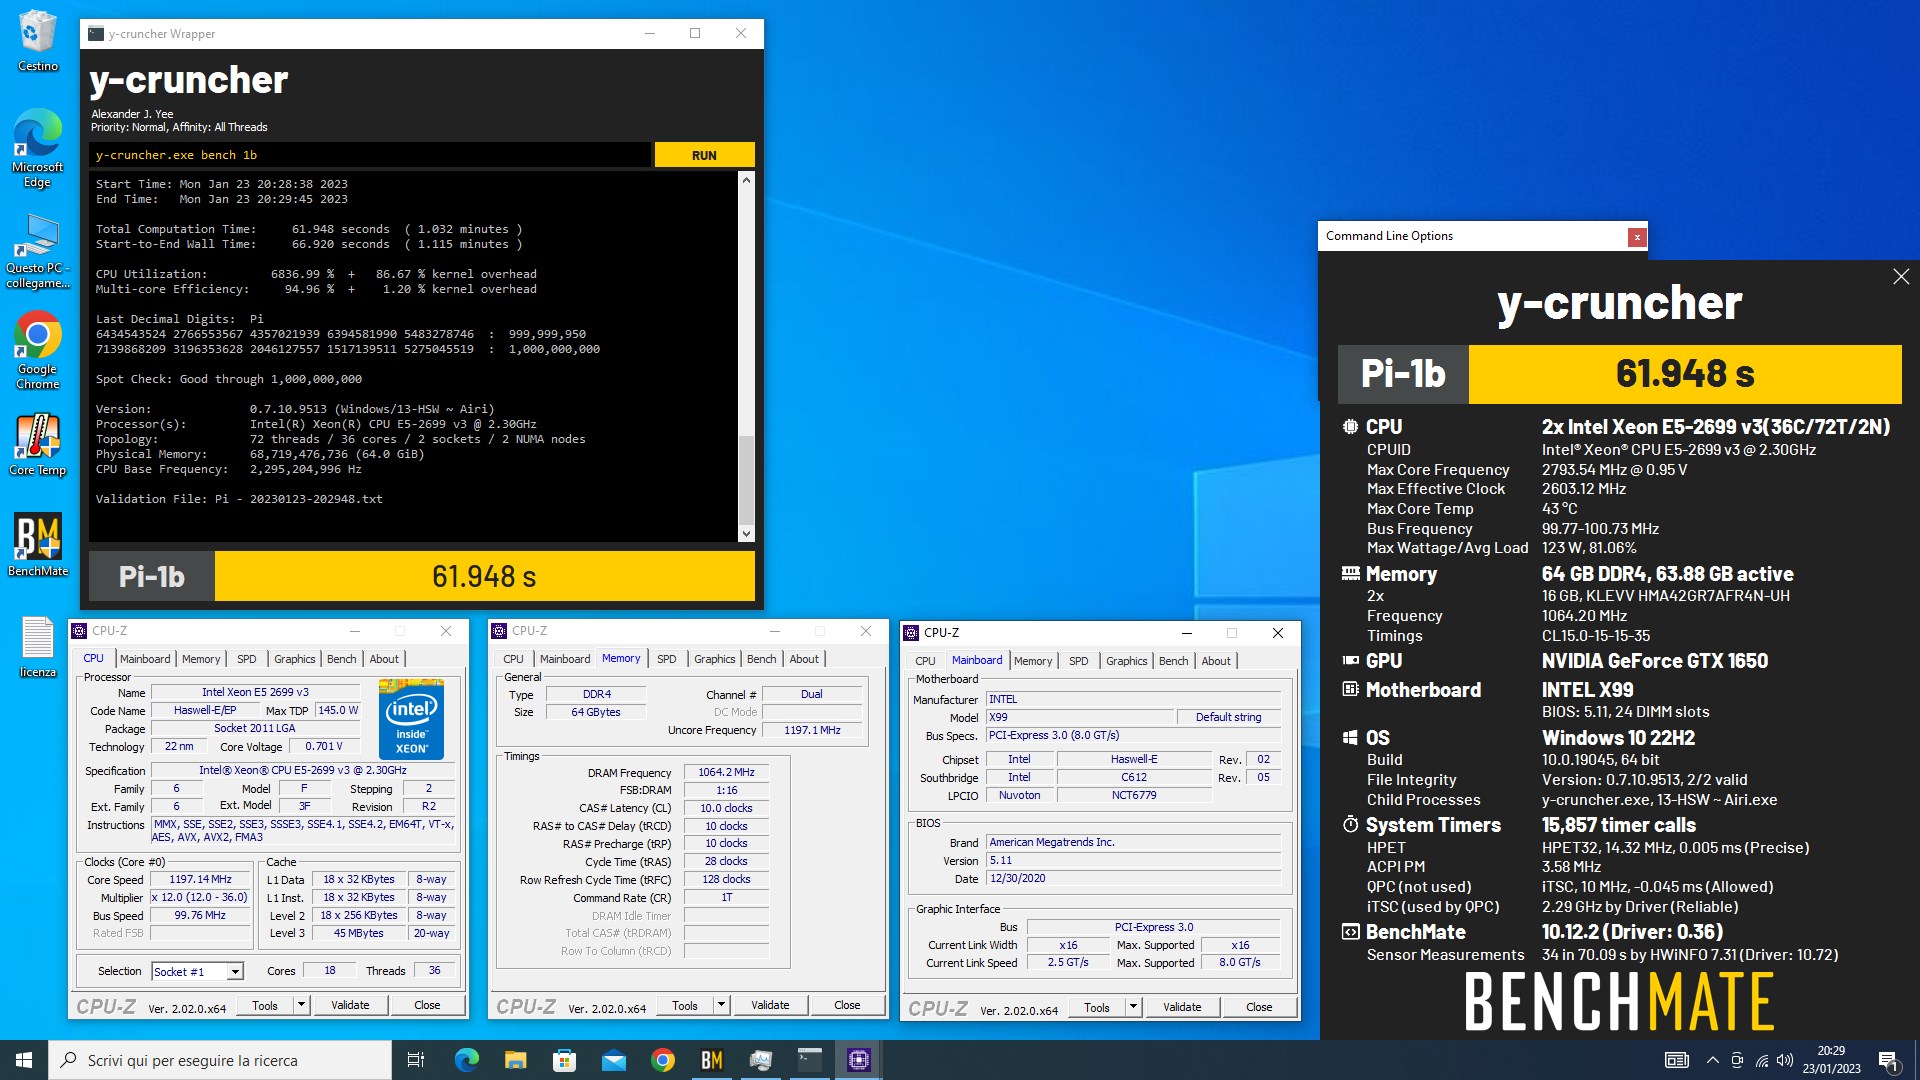Show hidden tray icons chevron
This screenshot has width=1920, height=1080.
pyautogui.click(x=1712, y=1060)
